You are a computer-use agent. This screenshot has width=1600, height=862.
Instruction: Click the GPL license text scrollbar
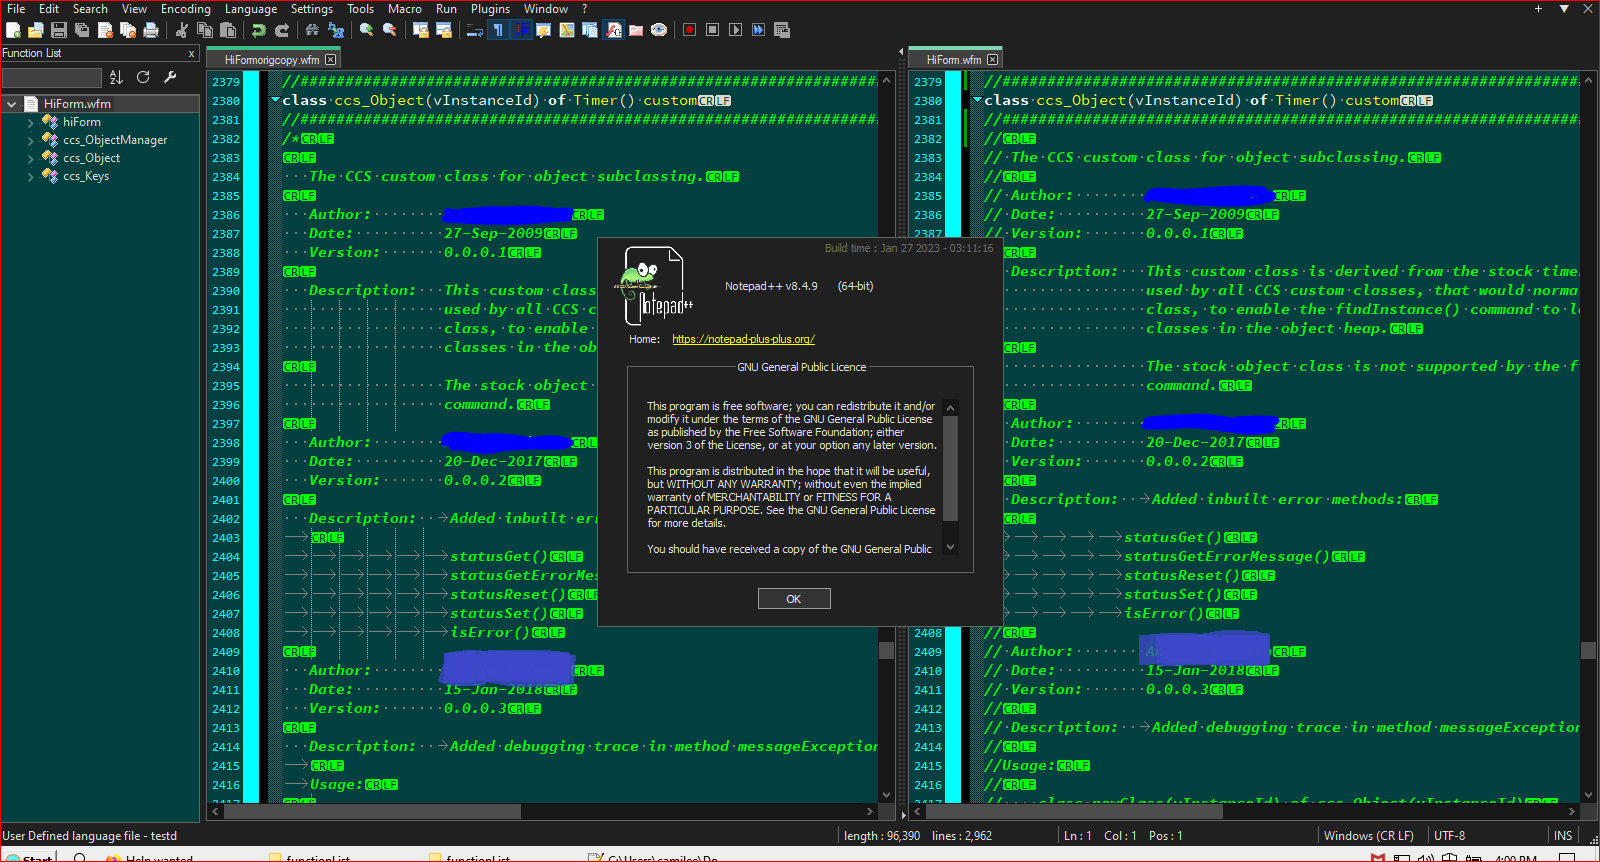point(950,477)
